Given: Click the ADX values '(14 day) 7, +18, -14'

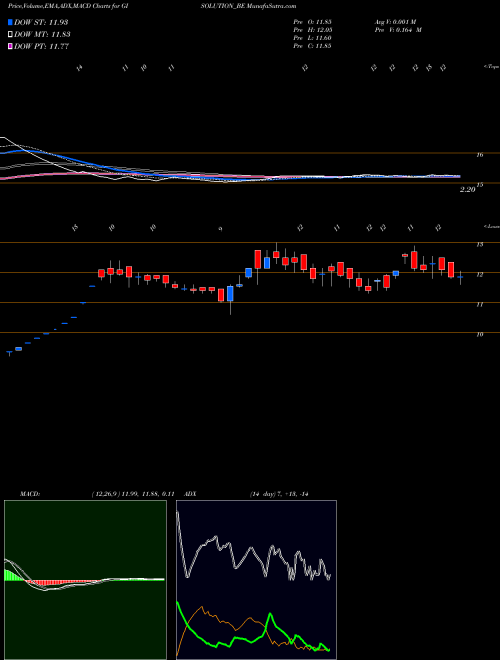Looking at the screenshot, I should click(x=279, y=494).
